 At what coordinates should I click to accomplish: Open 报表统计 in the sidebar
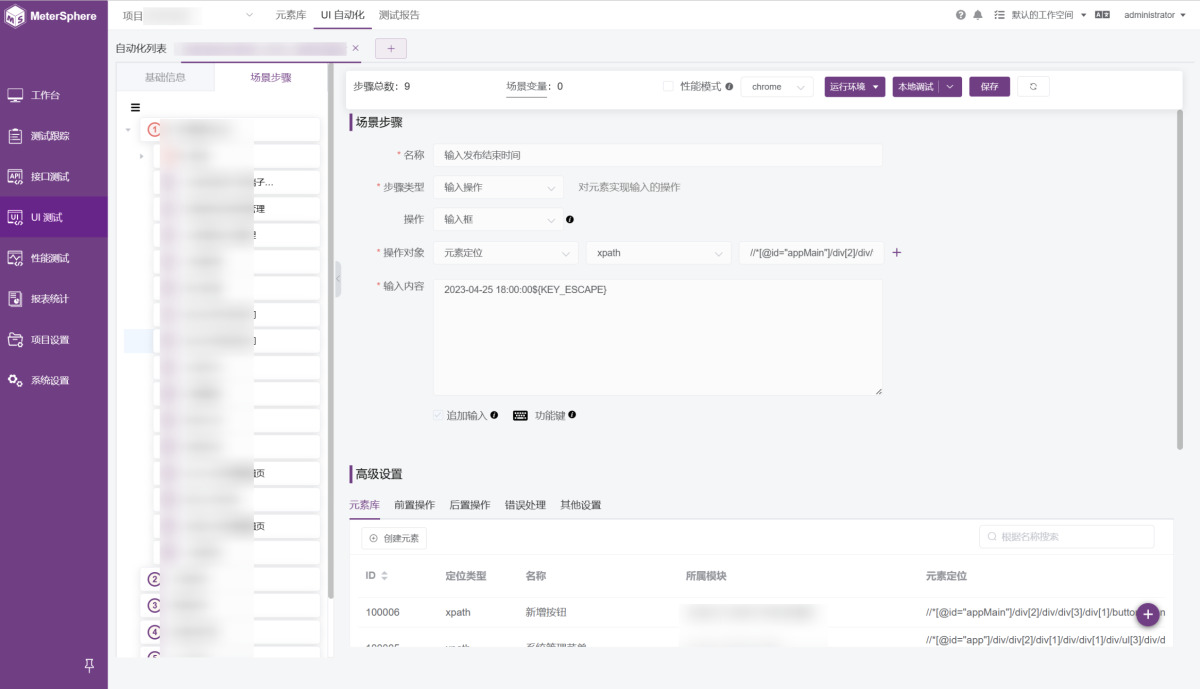[54, 299]
